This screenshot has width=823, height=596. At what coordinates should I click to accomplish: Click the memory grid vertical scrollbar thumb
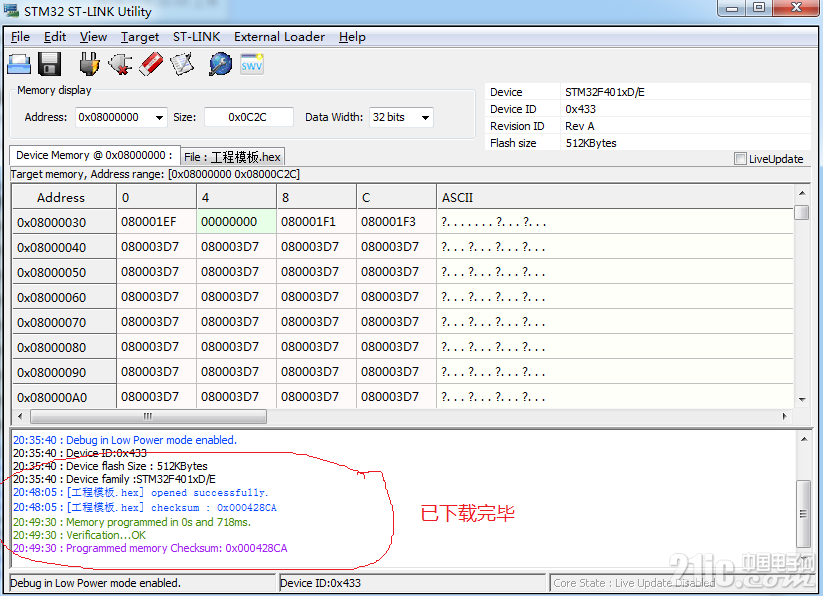(x=801, y=212)
